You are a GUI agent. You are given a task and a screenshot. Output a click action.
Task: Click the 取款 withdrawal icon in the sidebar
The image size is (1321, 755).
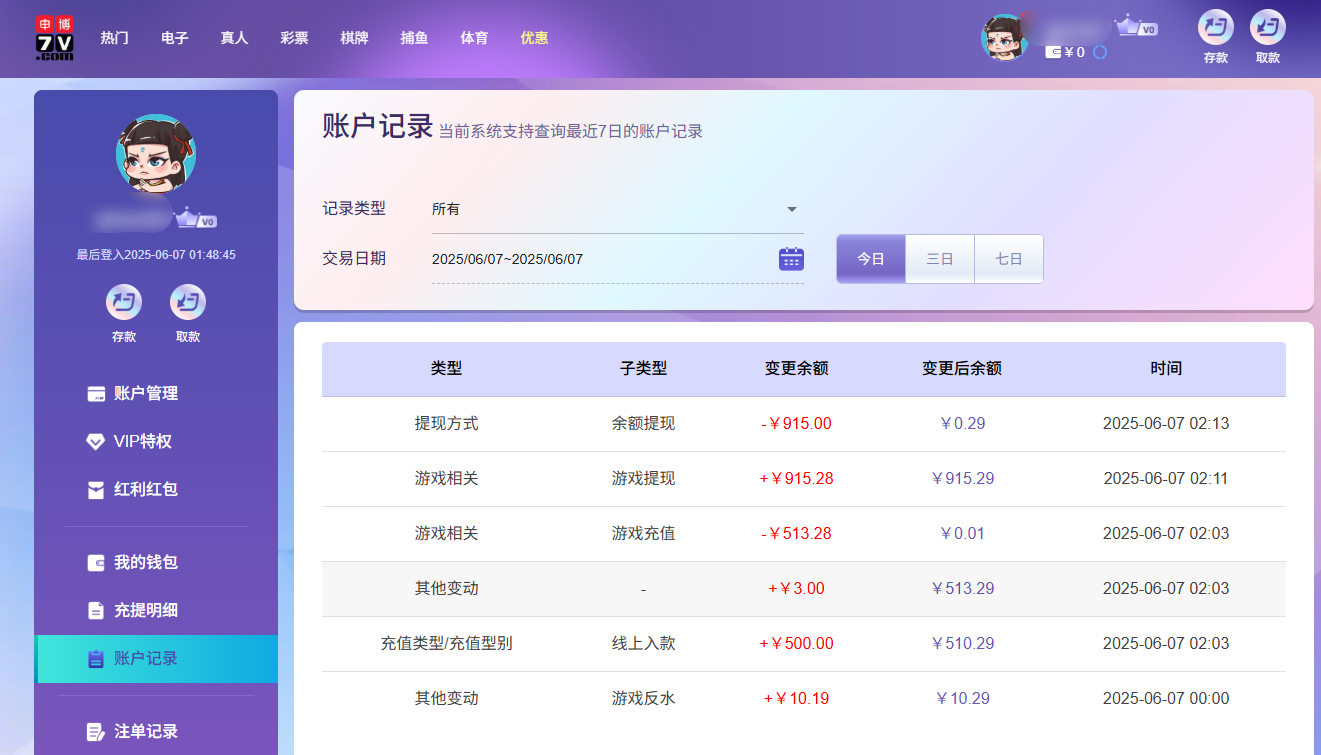point(188,303)
